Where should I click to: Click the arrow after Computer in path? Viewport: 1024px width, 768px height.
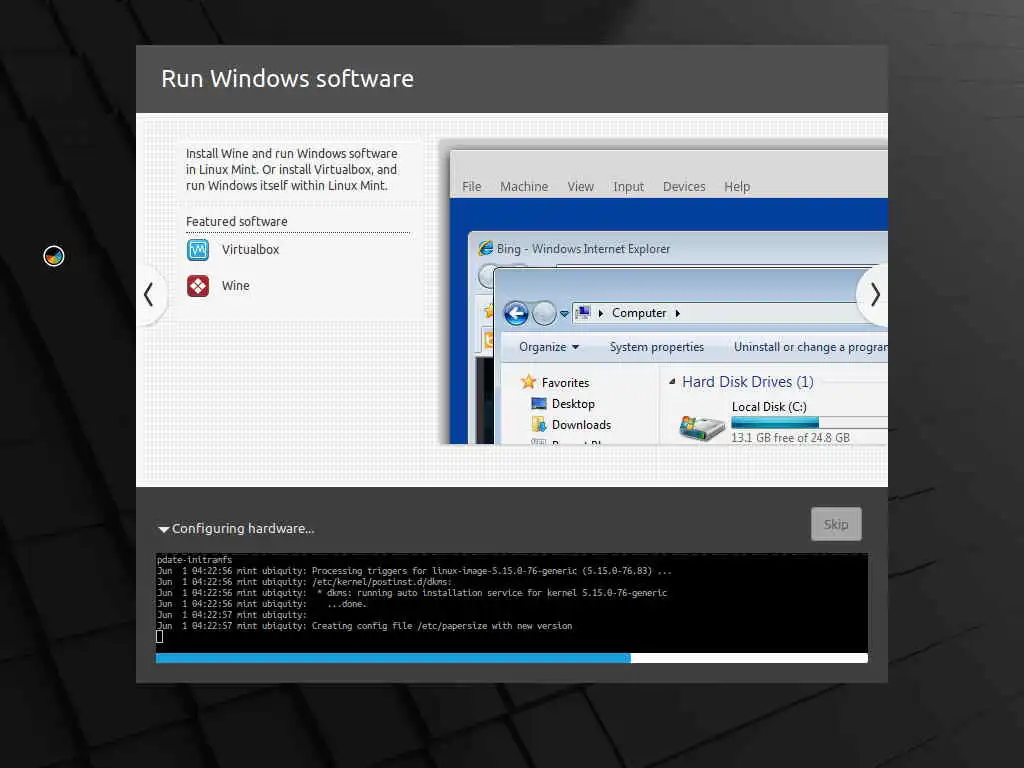pyautogui.click(x=678, y=313)
